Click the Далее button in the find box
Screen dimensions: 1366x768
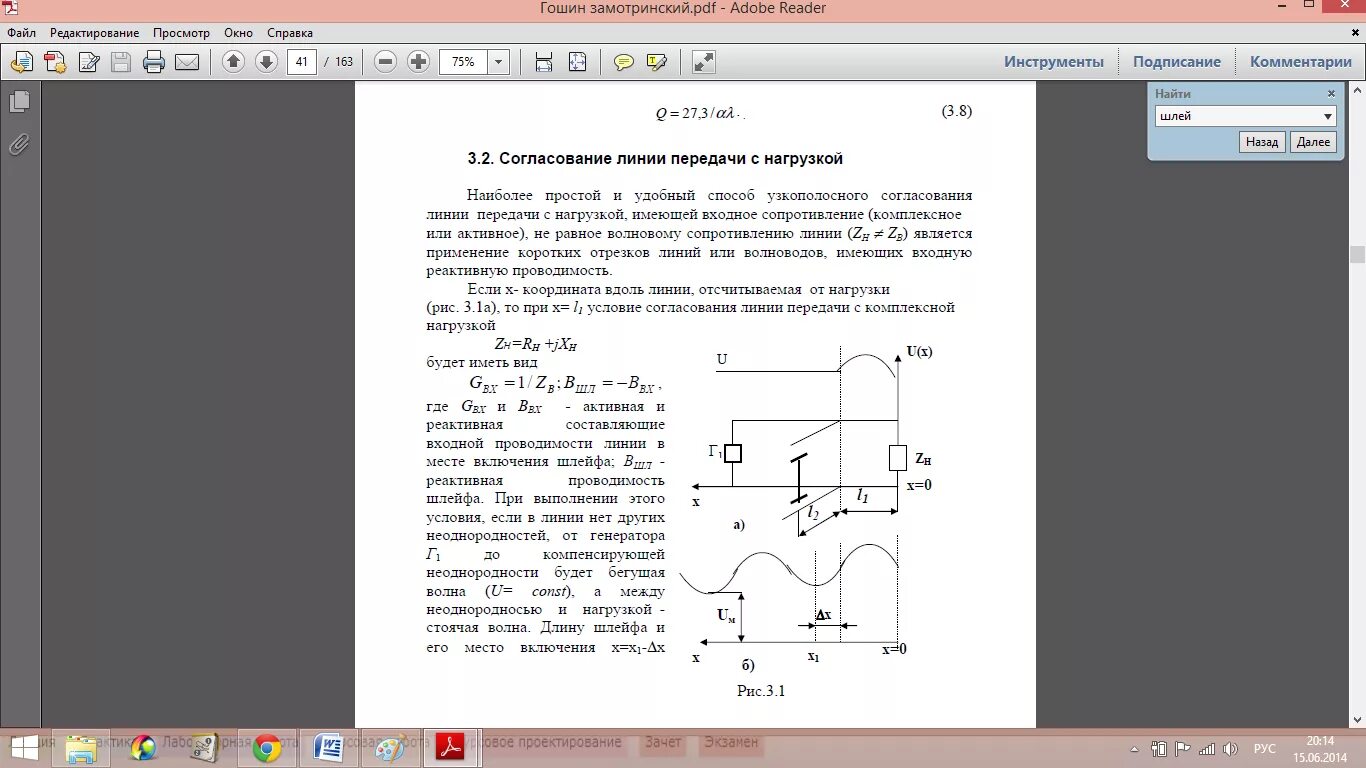pyautogui.click(x=1313, y=142)
